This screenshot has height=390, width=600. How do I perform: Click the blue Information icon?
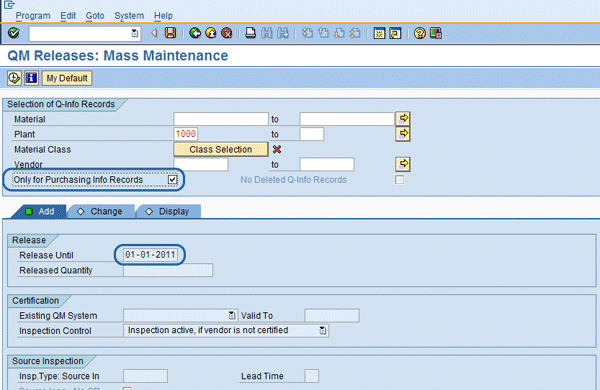pos(31,78)
